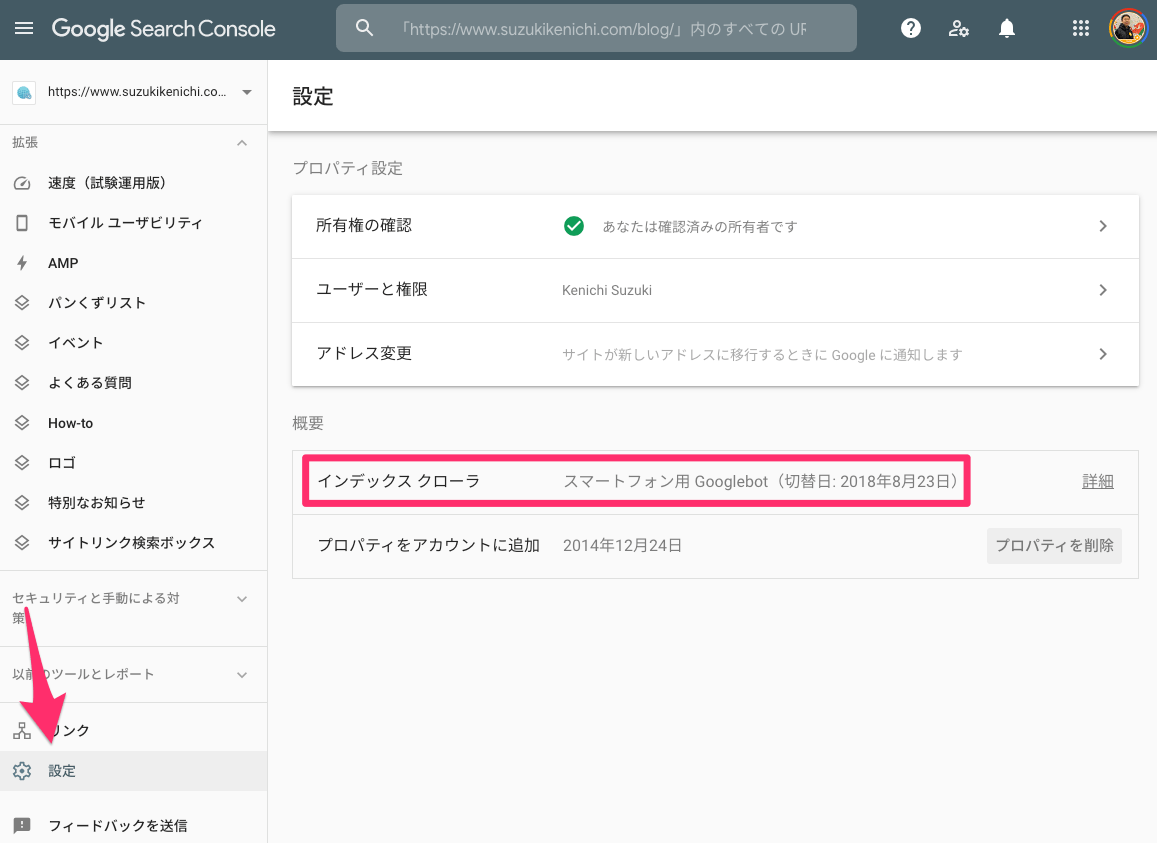
Task: Open the property selector dropdown arrow
Action: 246,92
